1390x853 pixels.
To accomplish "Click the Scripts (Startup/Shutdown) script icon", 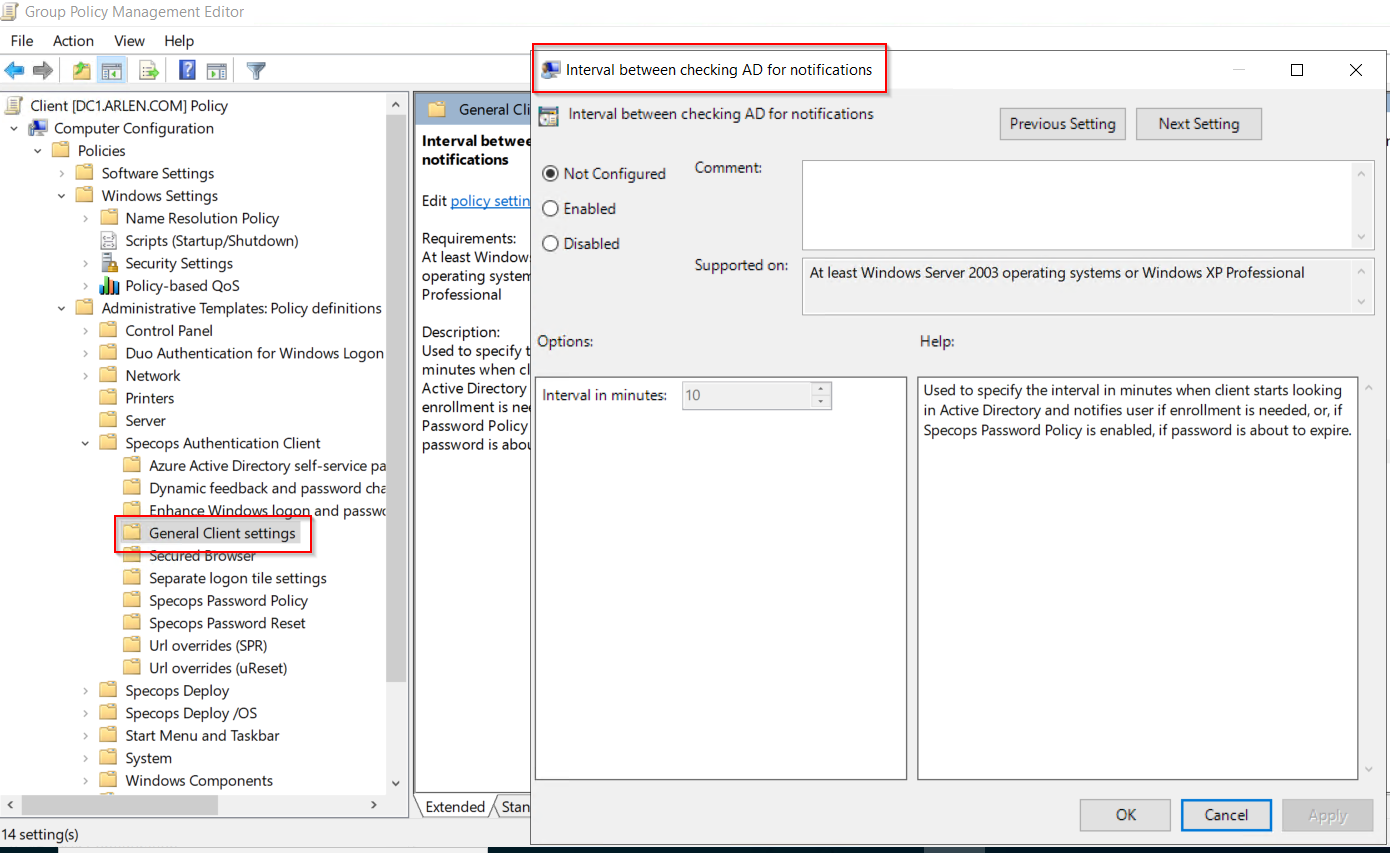I will coord(109,241).
